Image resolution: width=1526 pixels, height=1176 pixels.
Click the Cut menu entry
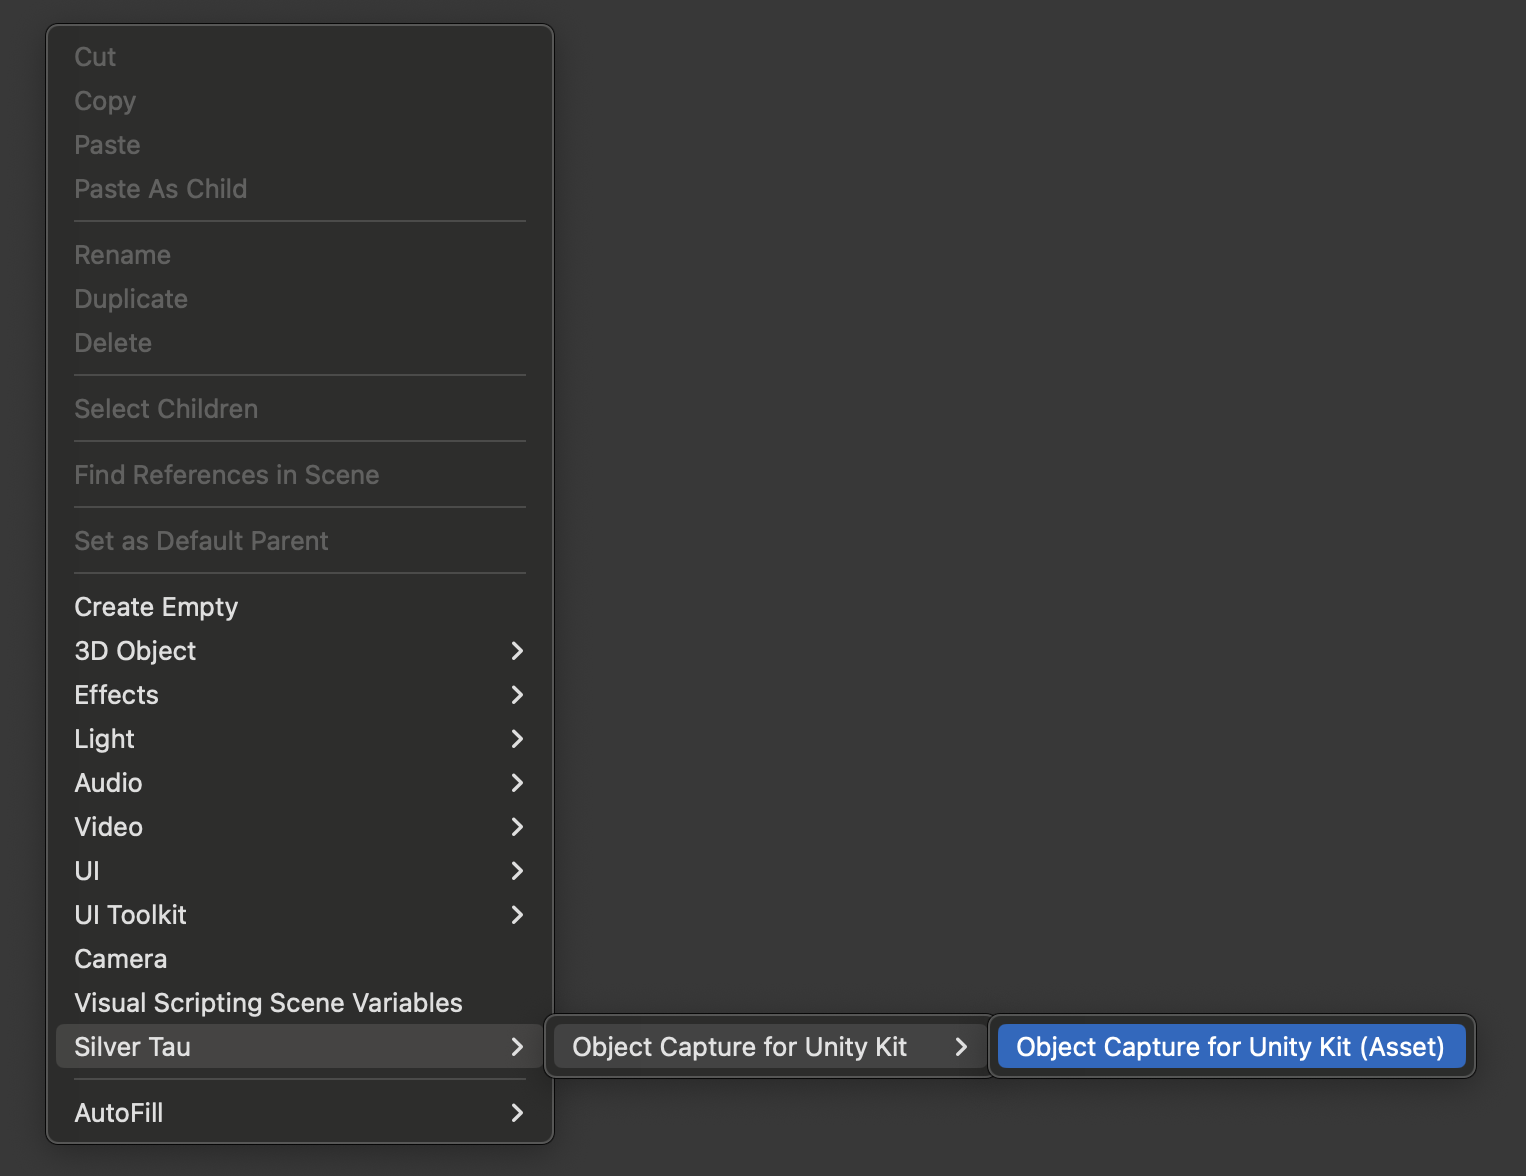pos(300,57)
